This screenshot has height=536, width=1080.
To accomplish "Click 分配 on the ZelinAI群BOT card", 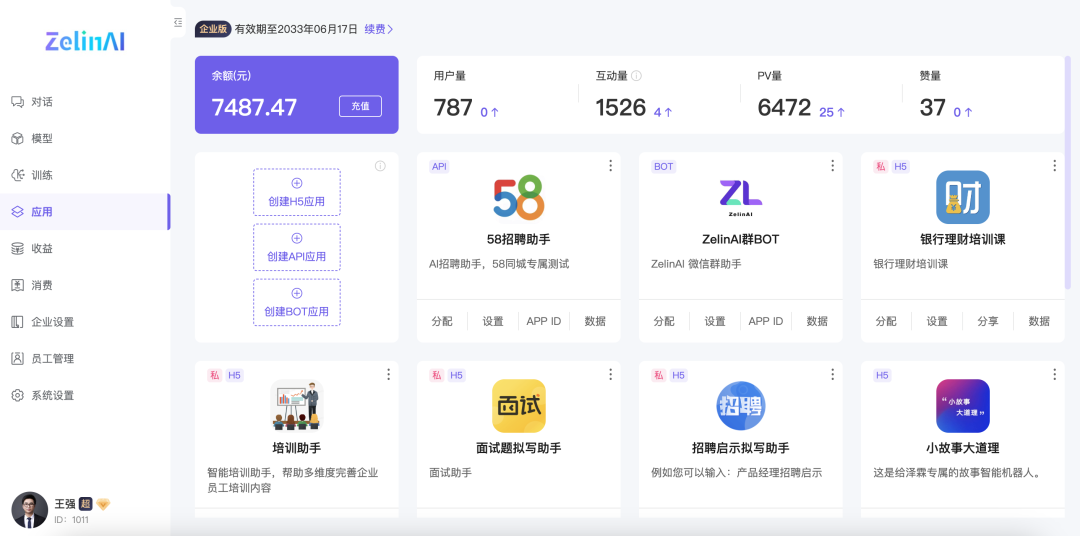I will [664, 321].
